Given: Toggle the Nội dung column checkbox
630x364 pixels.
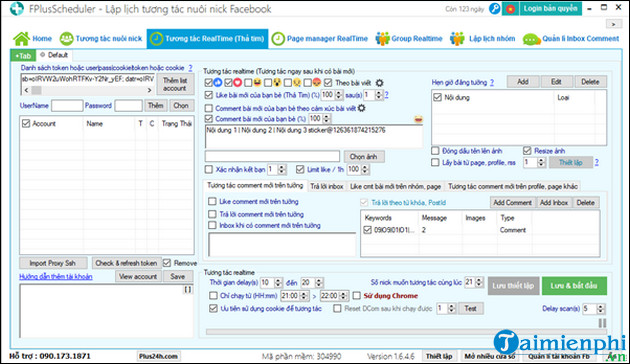Looking at the screenshot, I should pyautogui.click(x=438, y=97).
